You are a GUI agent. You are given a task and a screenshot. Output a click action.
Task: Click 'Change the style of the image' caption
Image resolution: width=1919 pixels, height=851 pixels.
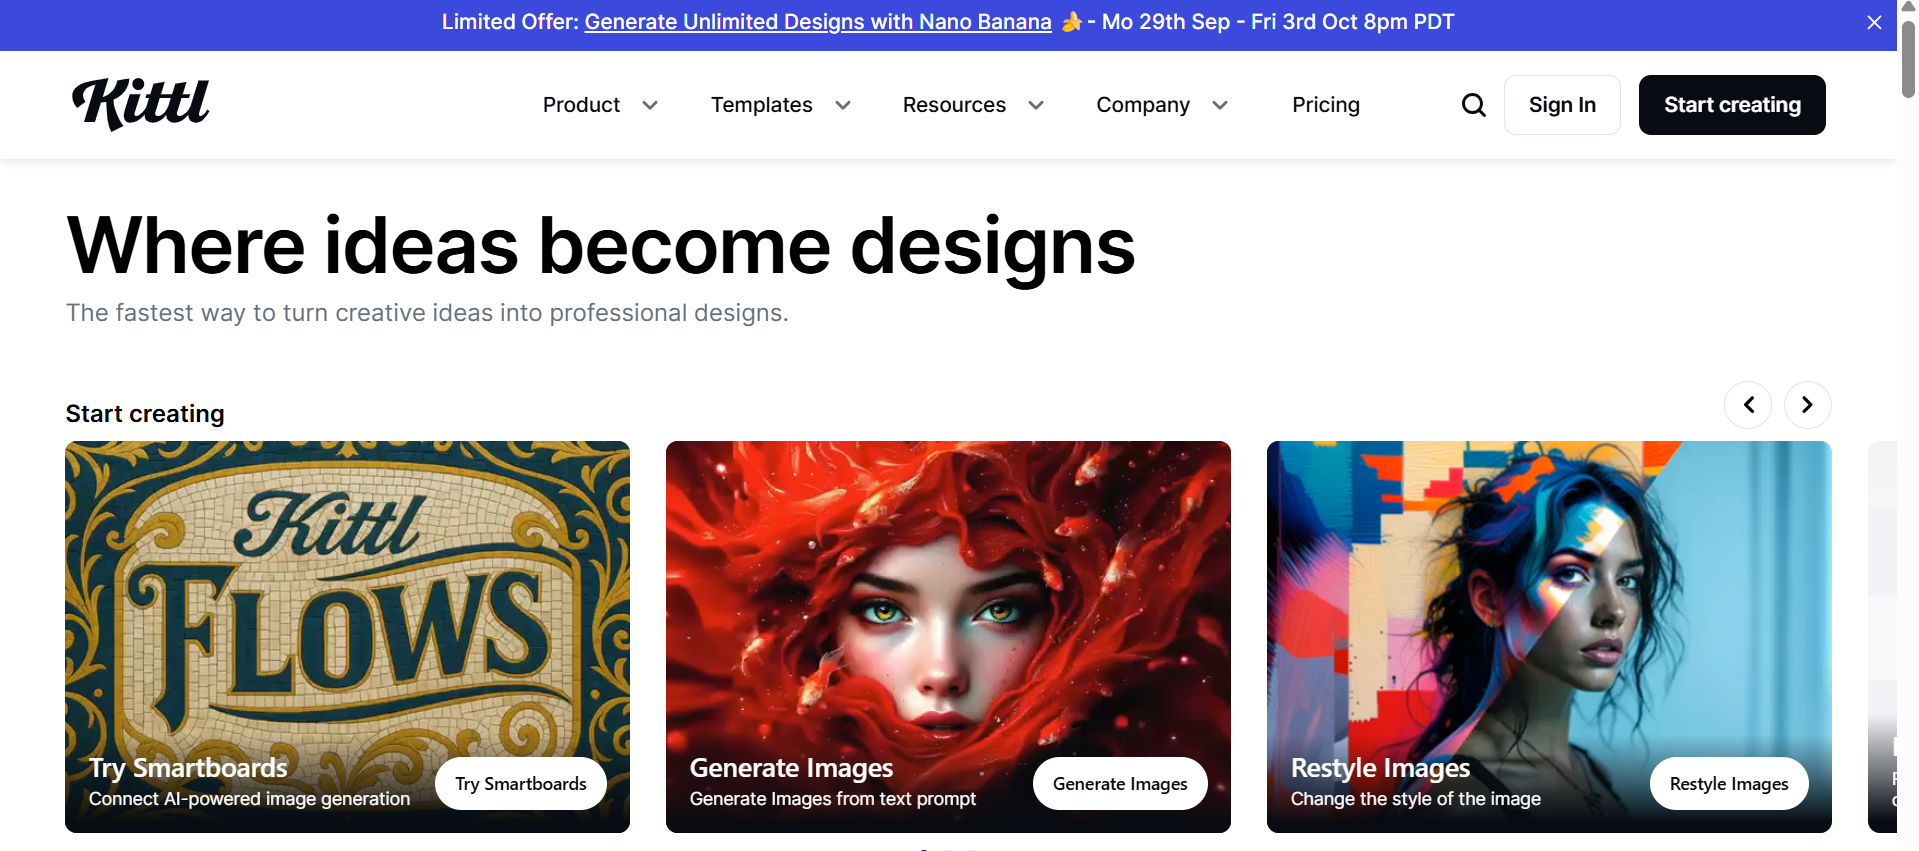point(1416,799)
